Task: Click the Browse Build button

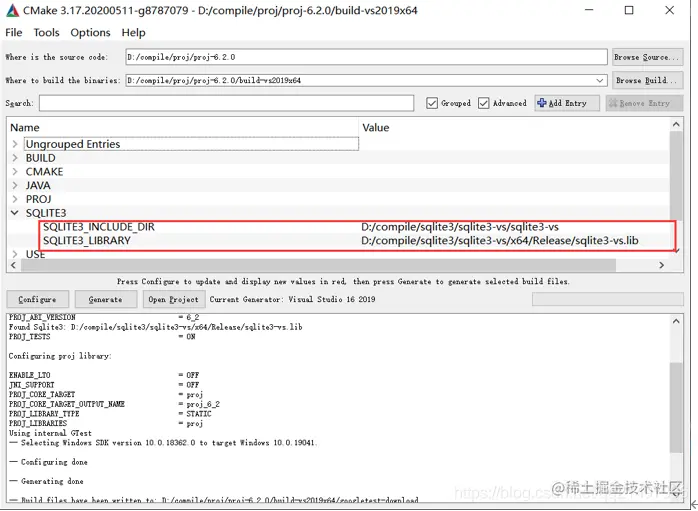Action: [x=648, y=81]
